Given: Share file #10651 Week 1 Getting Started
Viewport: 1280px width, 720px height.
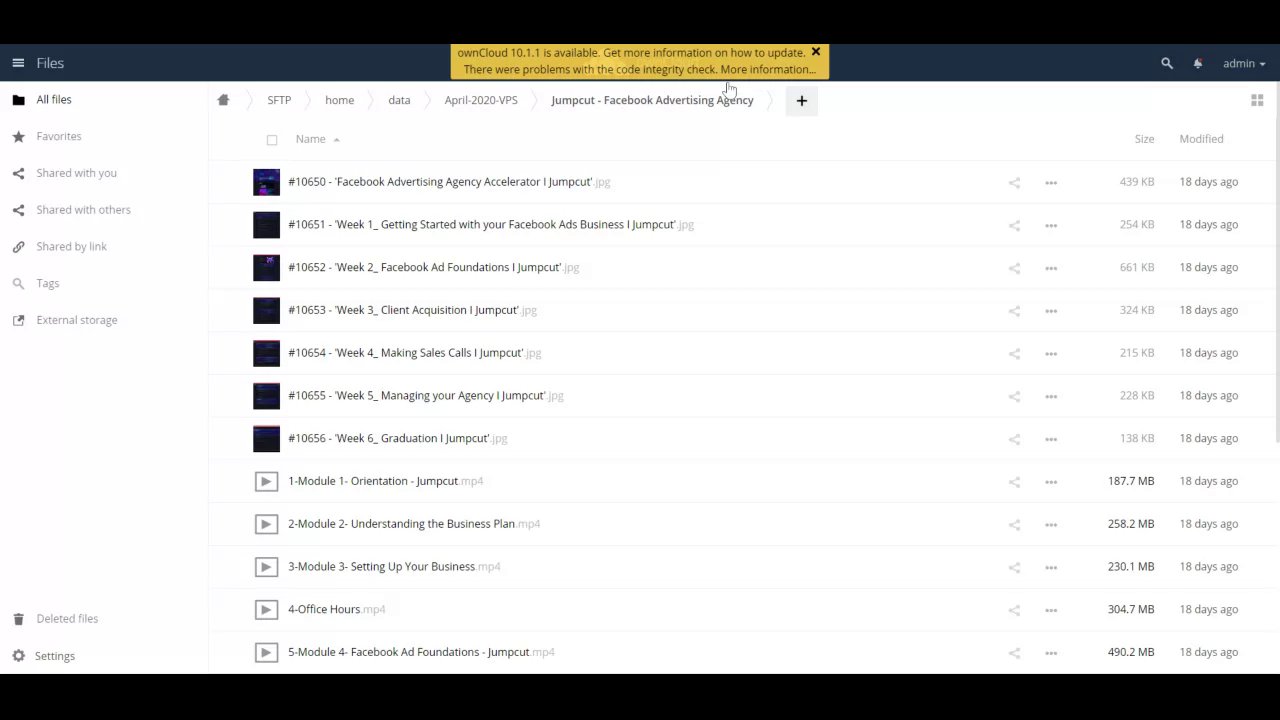Looking at the screenshot, I should click(1014, 225).
